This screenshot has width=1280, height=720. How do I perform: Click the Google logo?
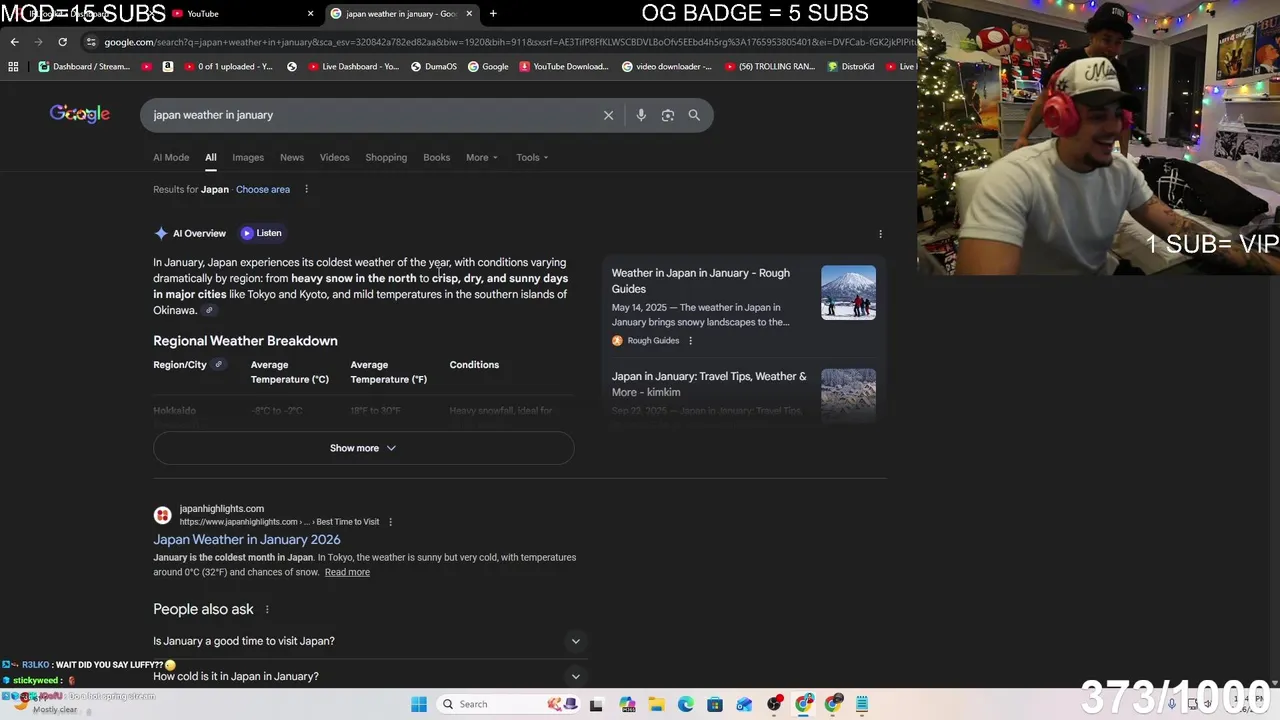pyautogui.click(x=80, y=114)
